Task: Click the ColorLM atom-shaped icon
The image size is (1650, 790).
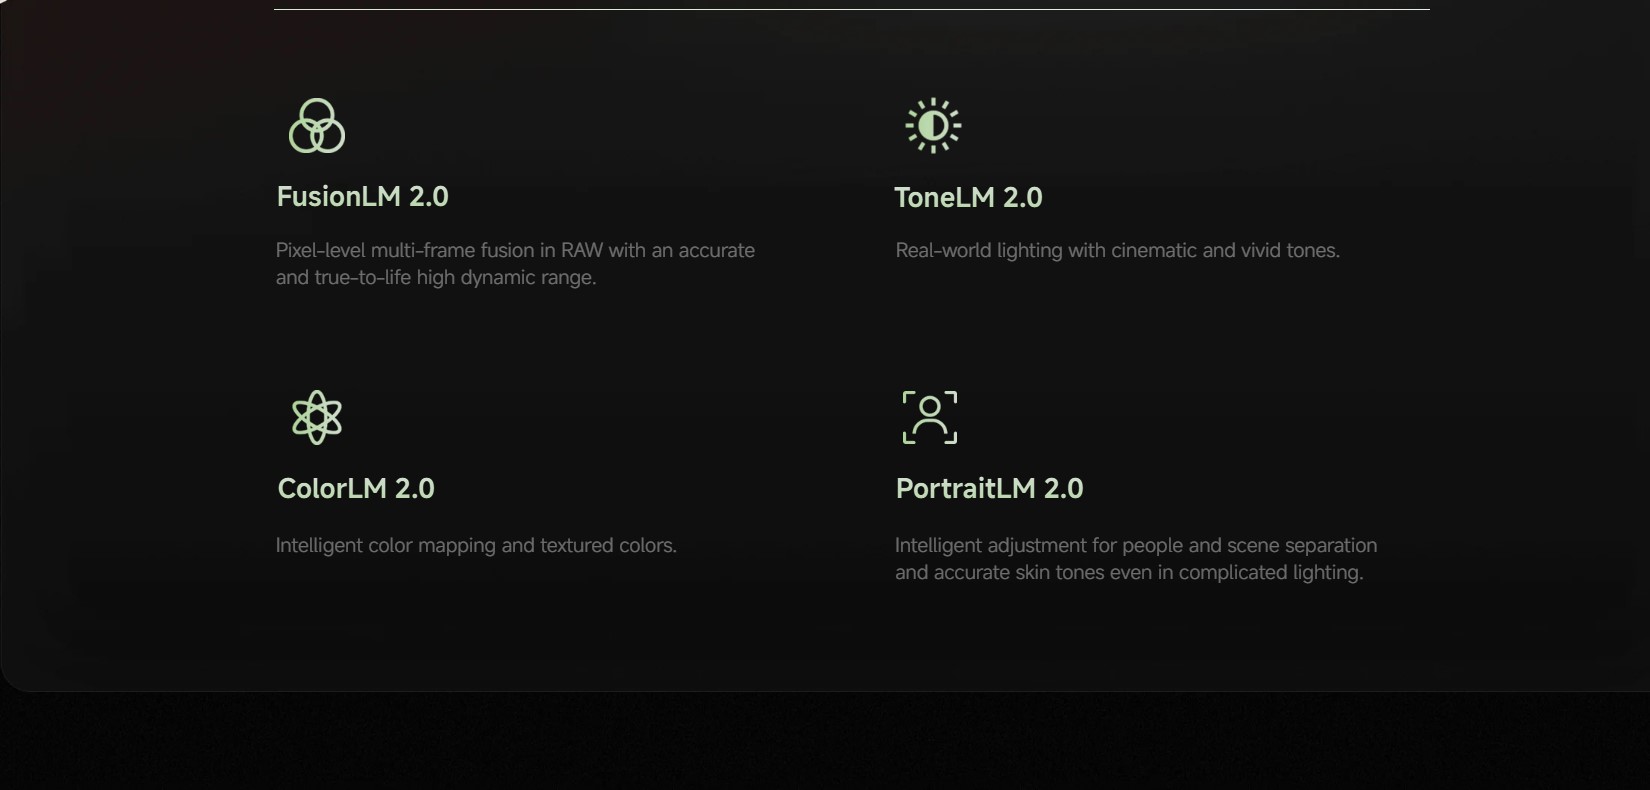Action: coord(317,417)
